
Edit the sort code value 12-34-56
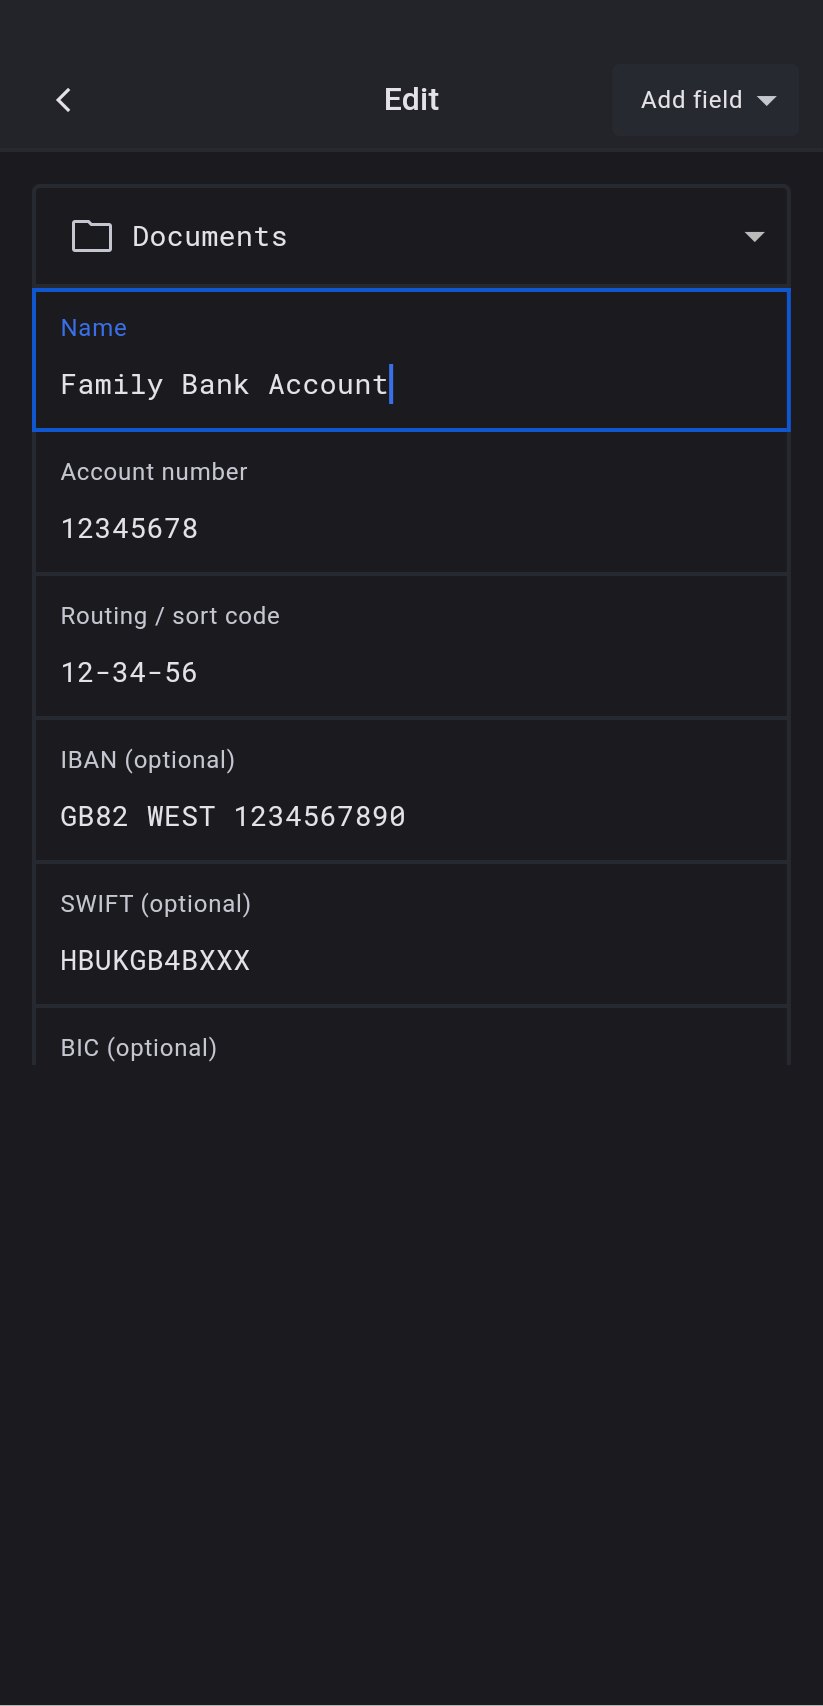tap(130, 673)
